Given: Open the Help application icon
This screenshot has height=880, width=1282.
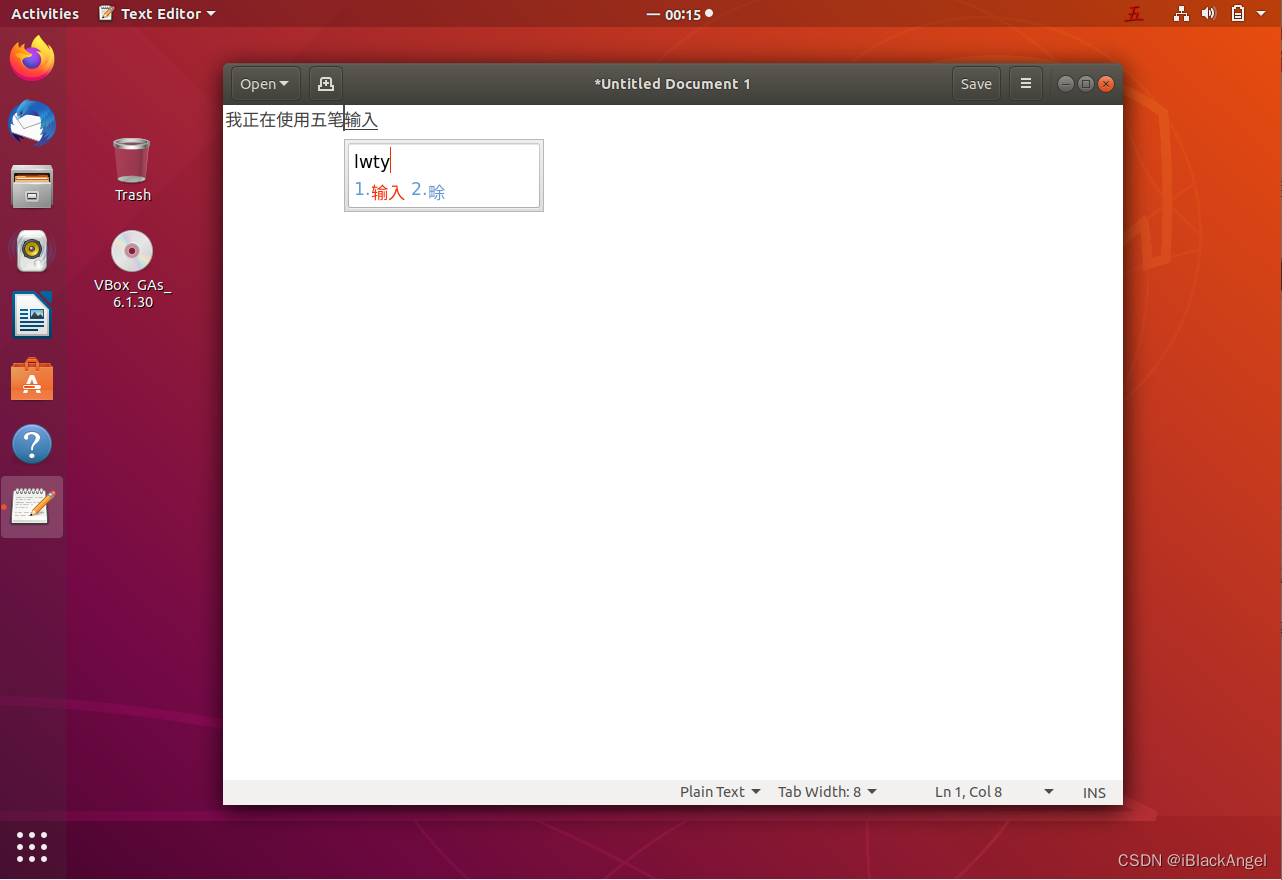Looking at the screenshot, I should [x=31, y=443].
